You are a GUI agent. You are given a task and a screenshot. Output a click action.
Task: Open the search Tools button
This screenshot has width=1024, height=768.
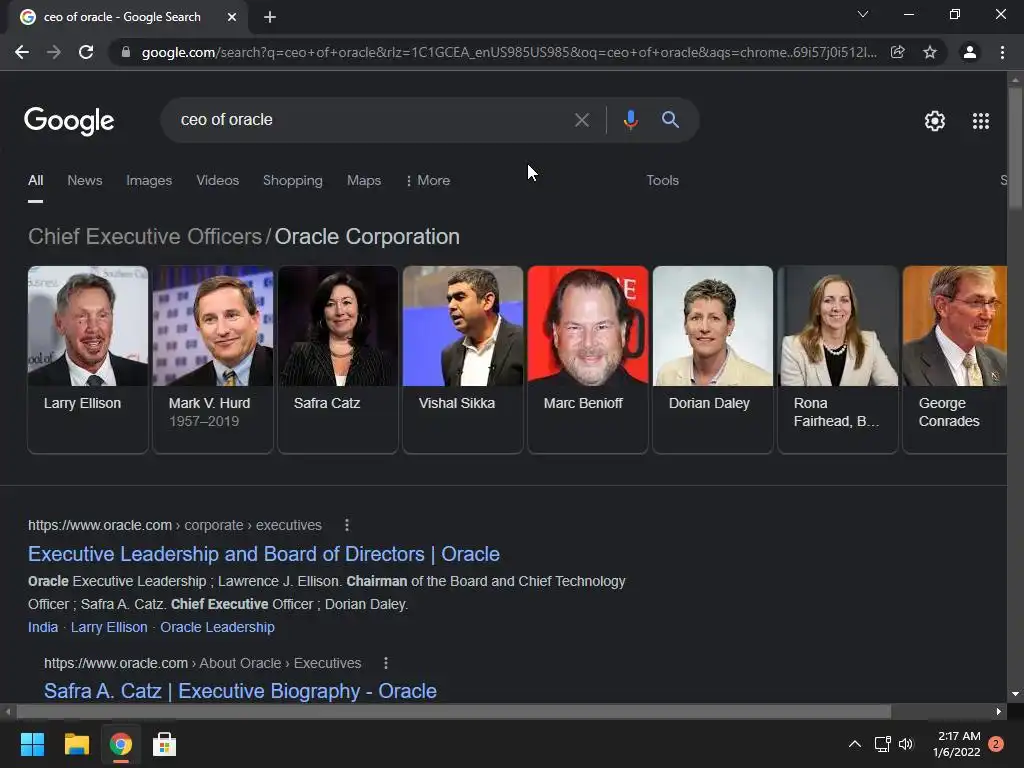click(x=662, y=180)
